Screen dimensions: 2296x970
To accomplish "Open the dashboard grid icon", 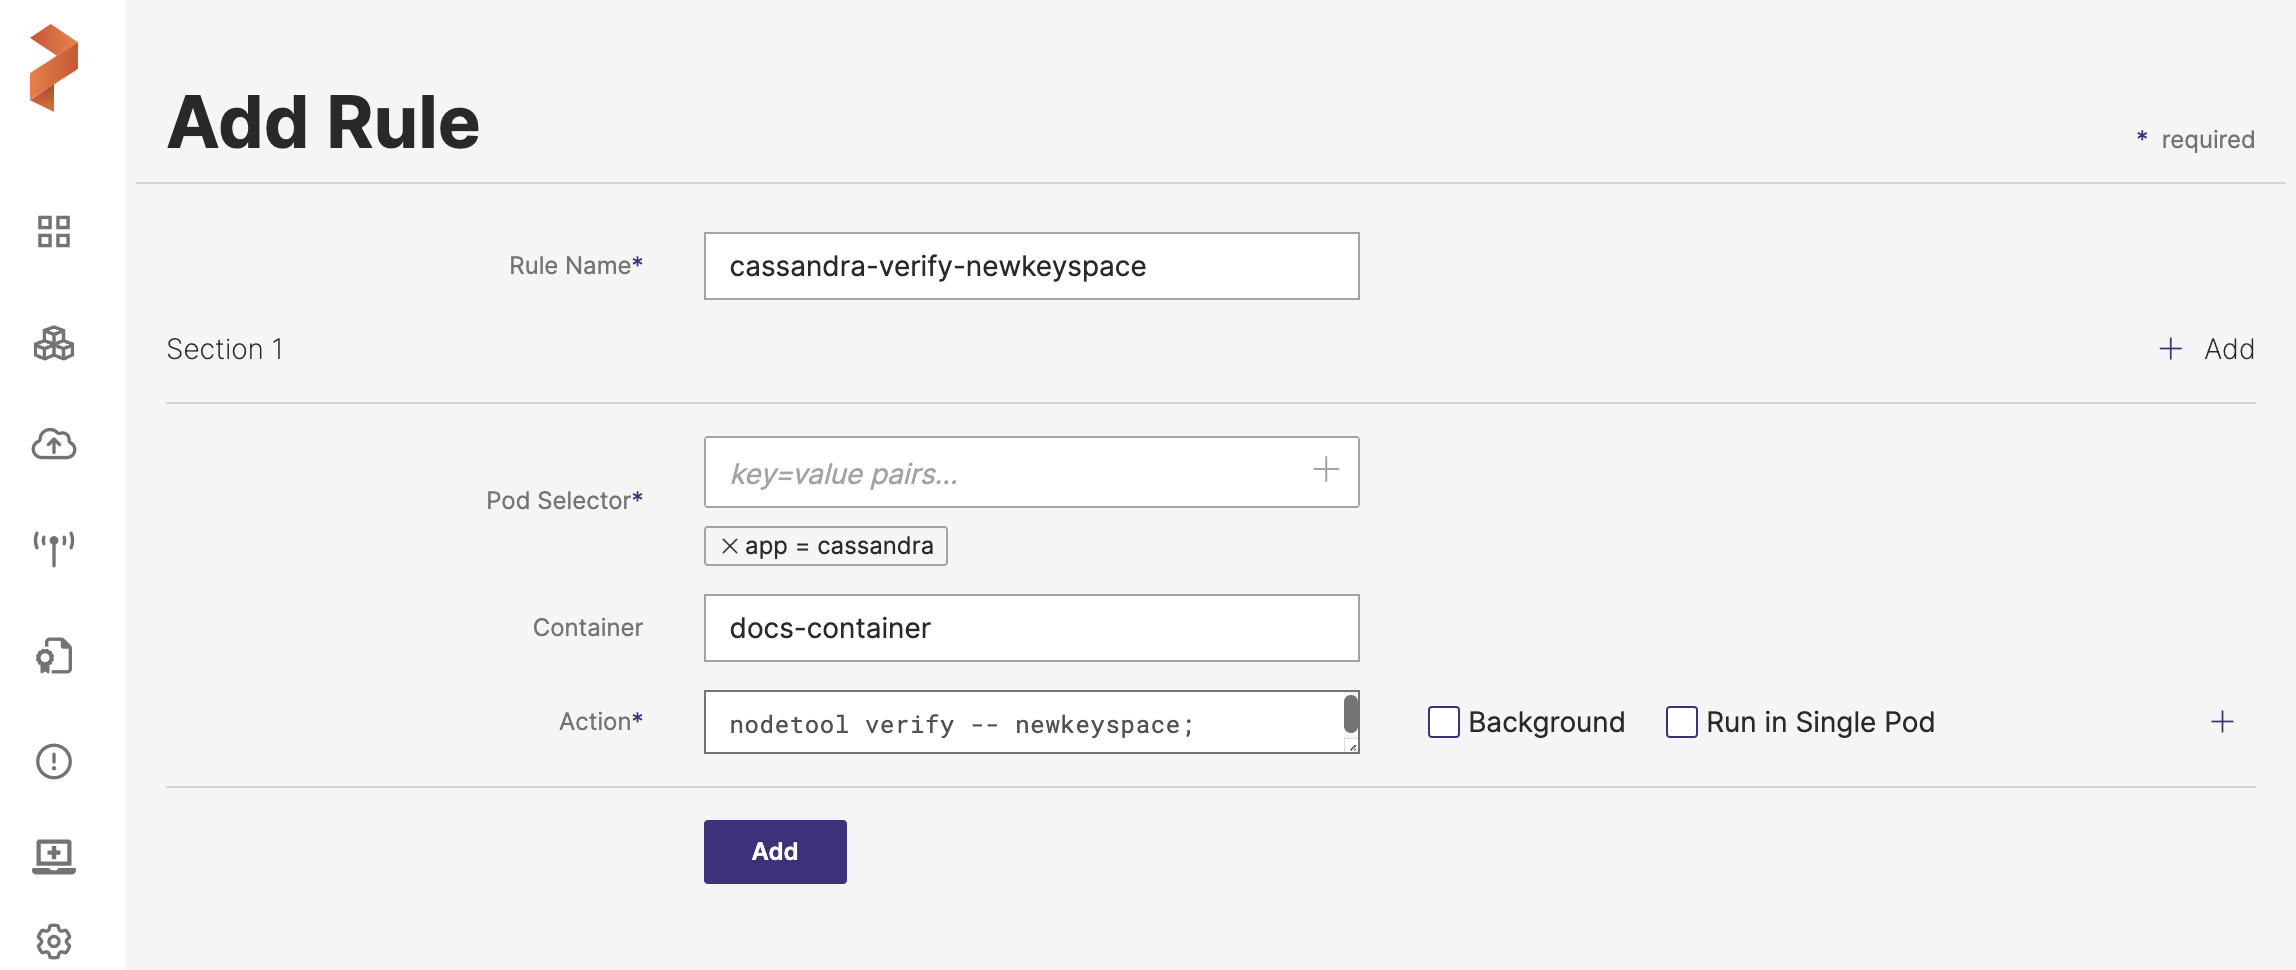I will (54, 232).
